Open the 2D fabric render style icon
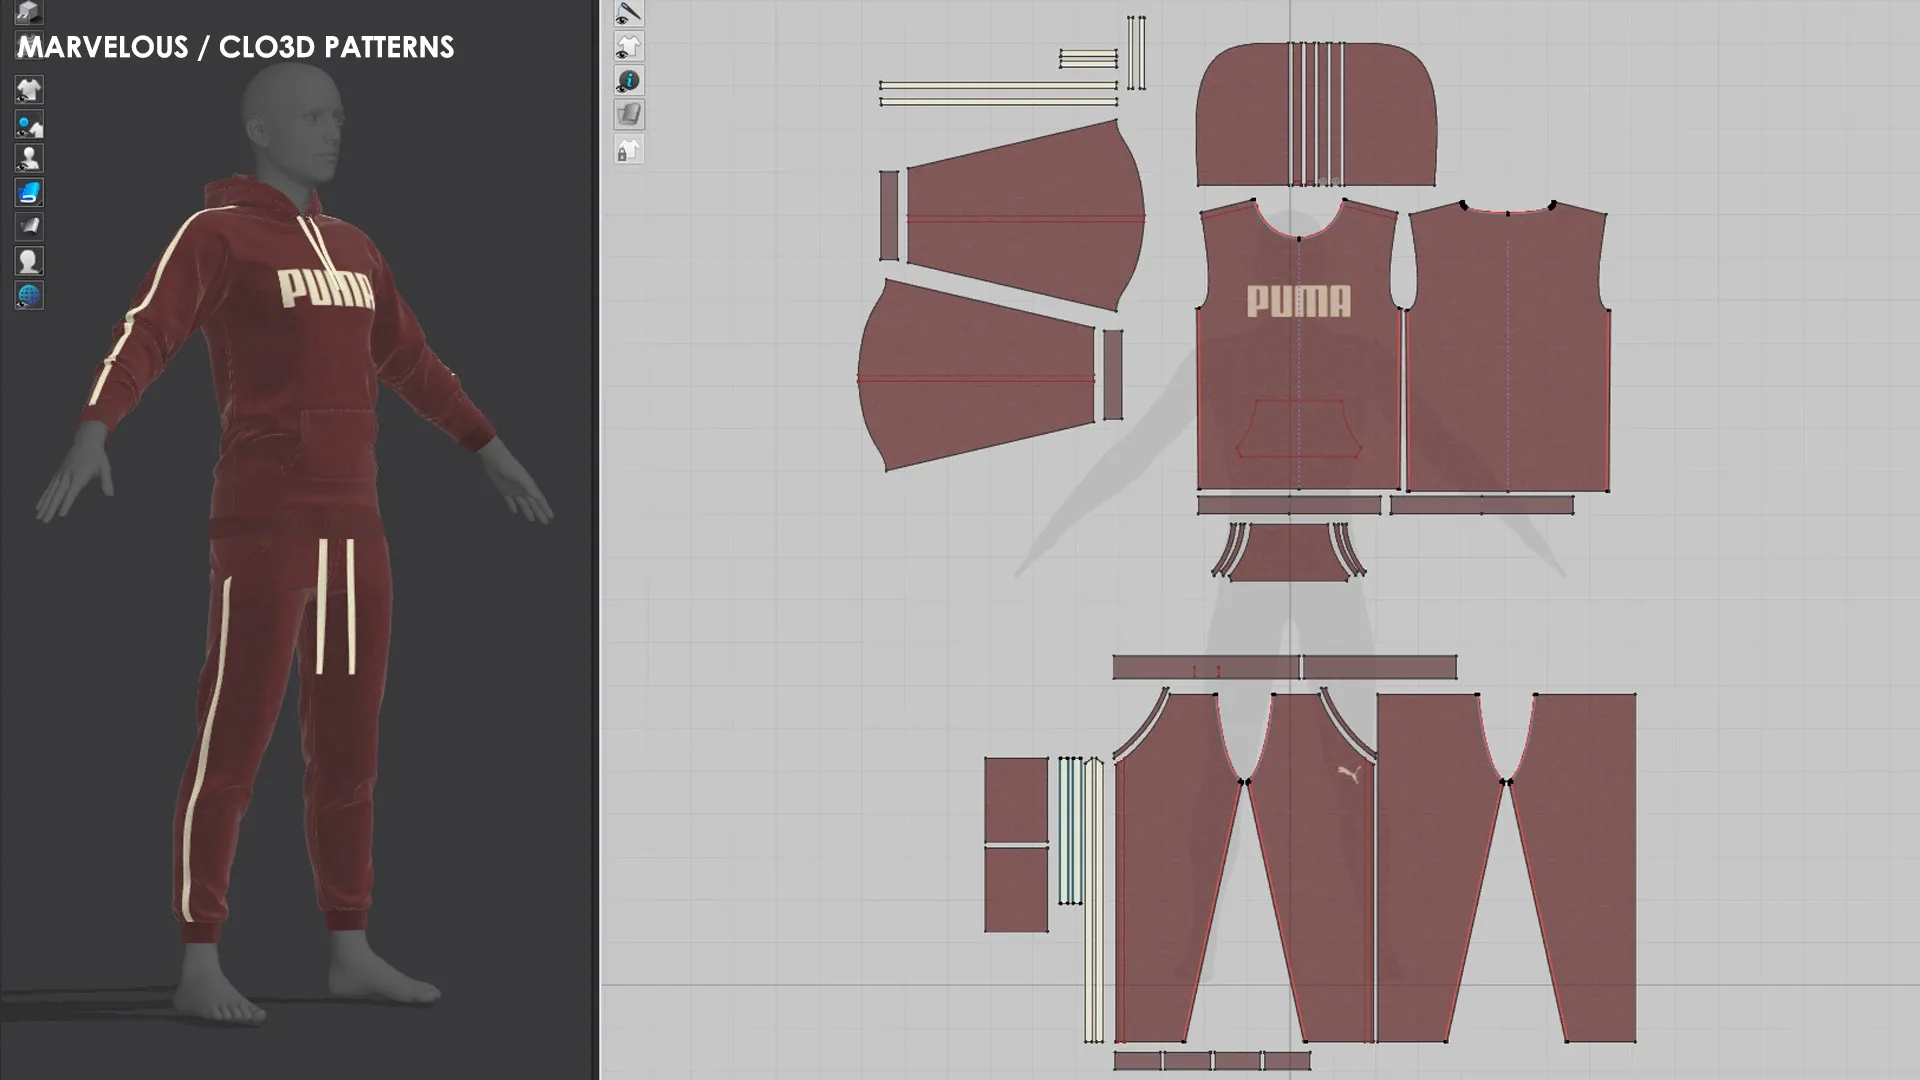1920x1080 pixels. click(x=629, y=115)
